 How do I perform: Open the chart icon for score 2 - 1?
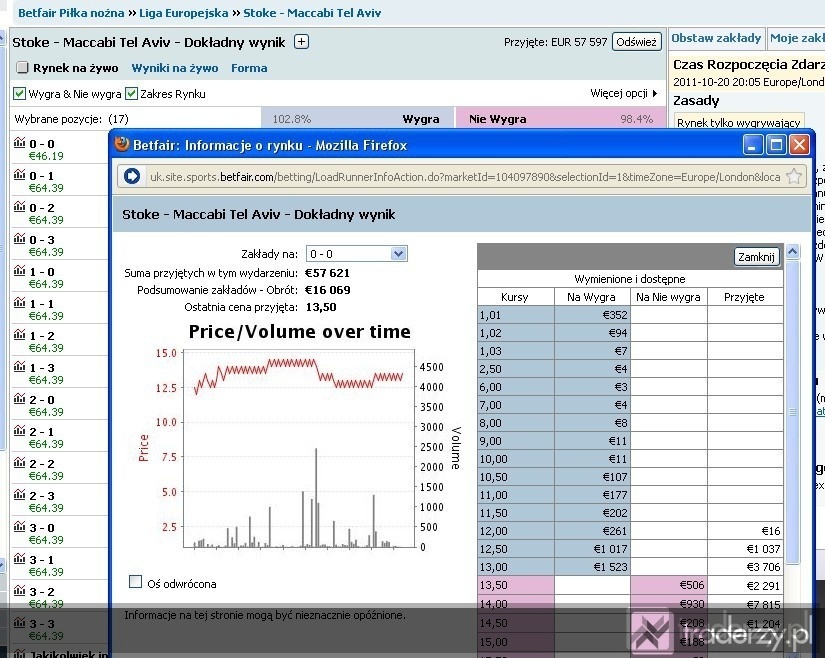pos(19,431)
